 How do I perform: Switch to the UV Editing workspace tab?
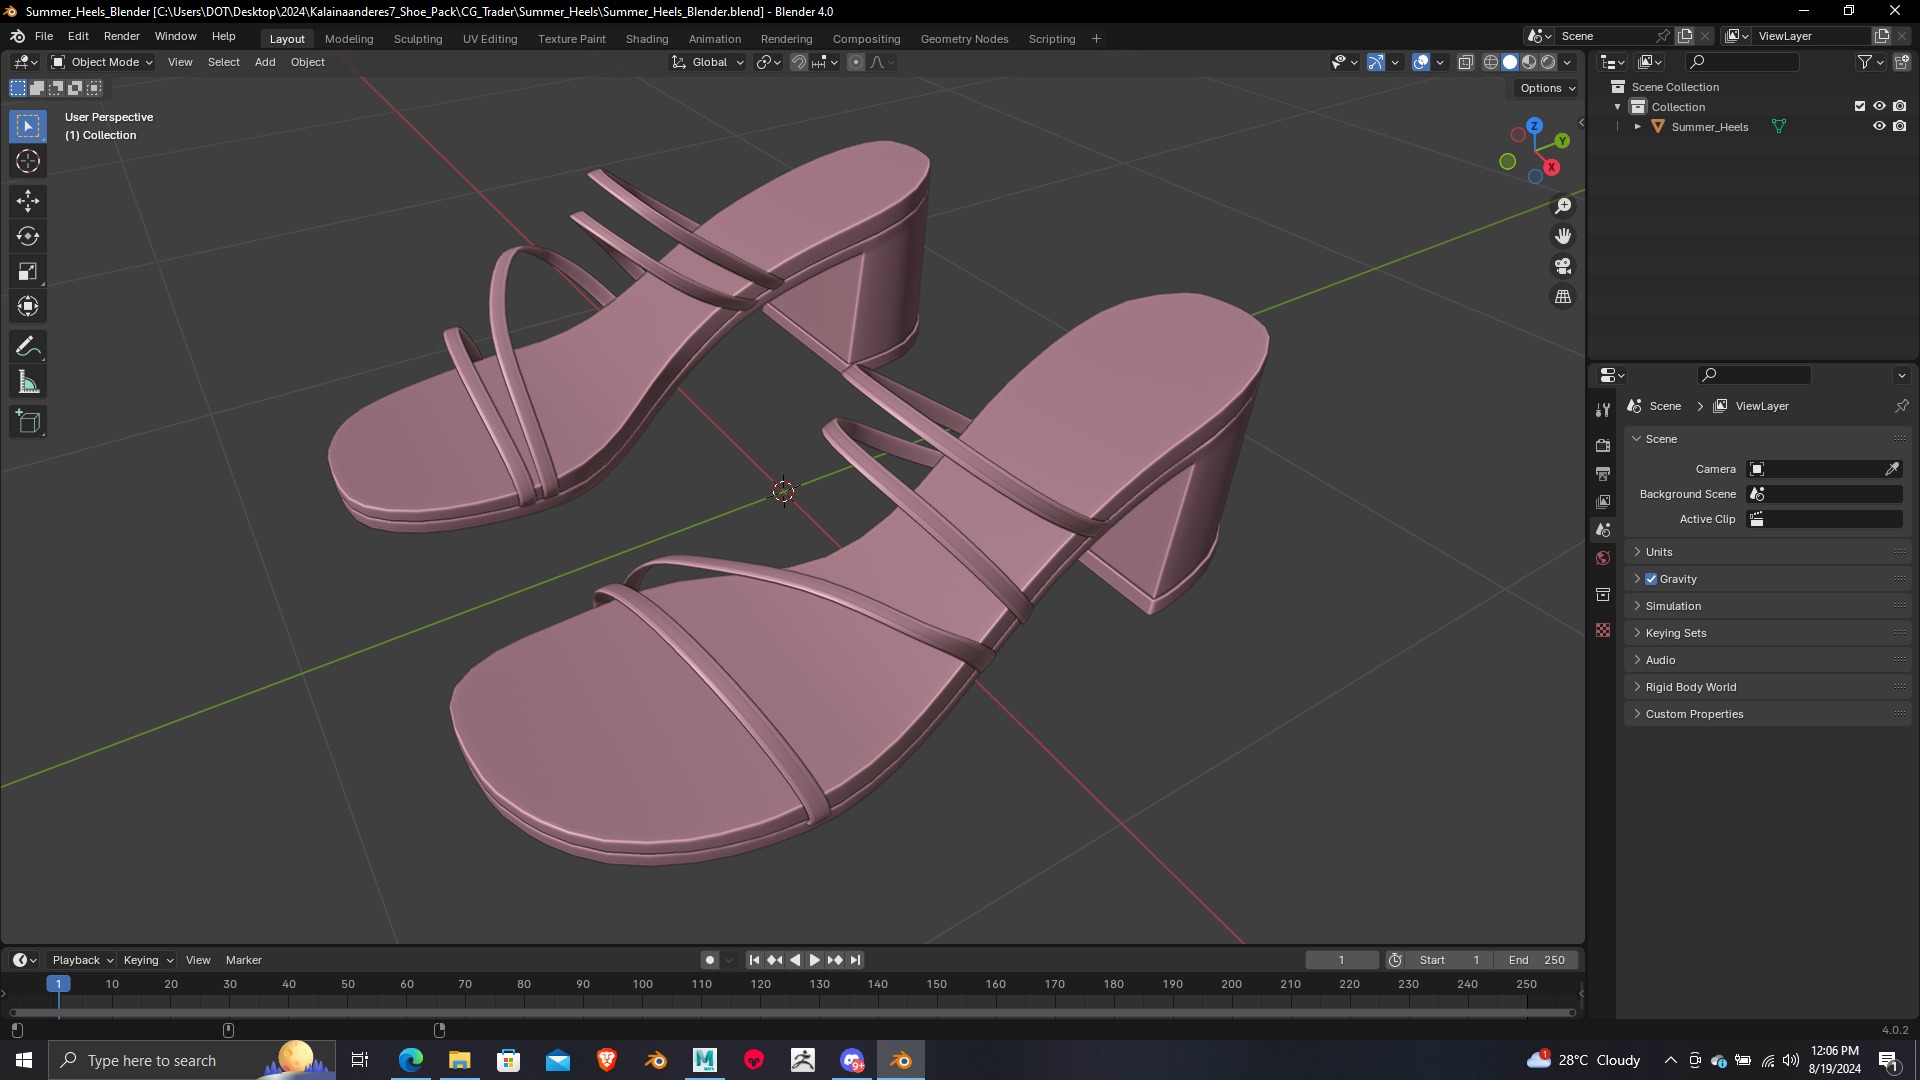[490, 39]
